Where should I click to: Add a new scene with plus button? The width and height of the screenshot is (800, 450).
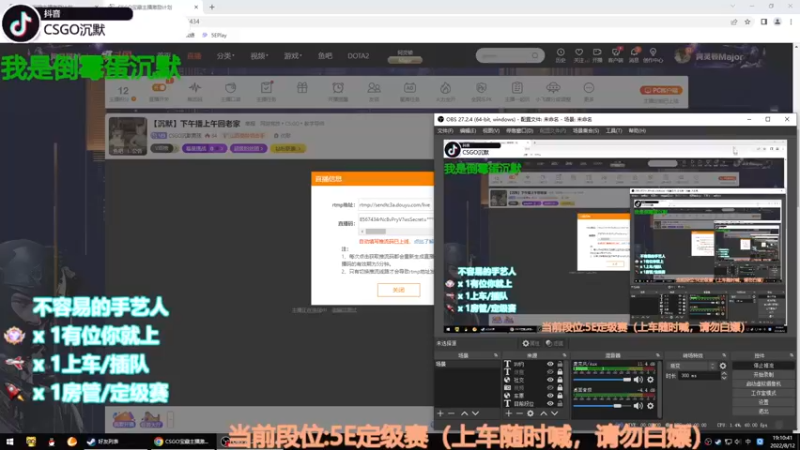(440, 413)
